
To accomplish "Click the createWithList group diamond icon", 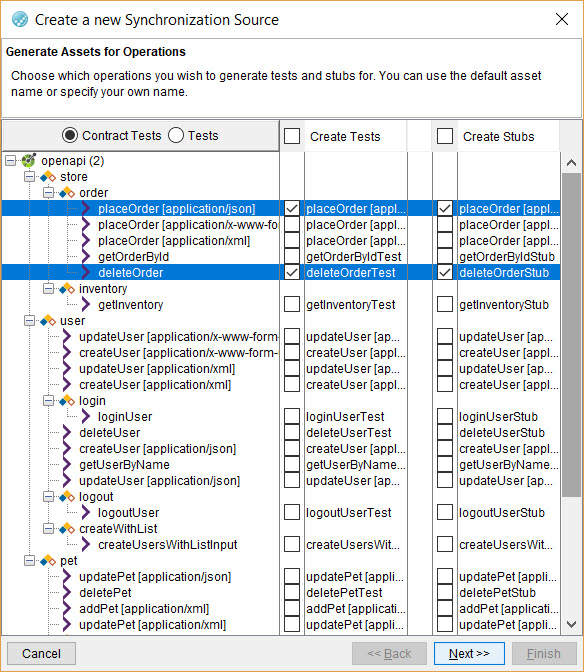I will coord(67,529).
